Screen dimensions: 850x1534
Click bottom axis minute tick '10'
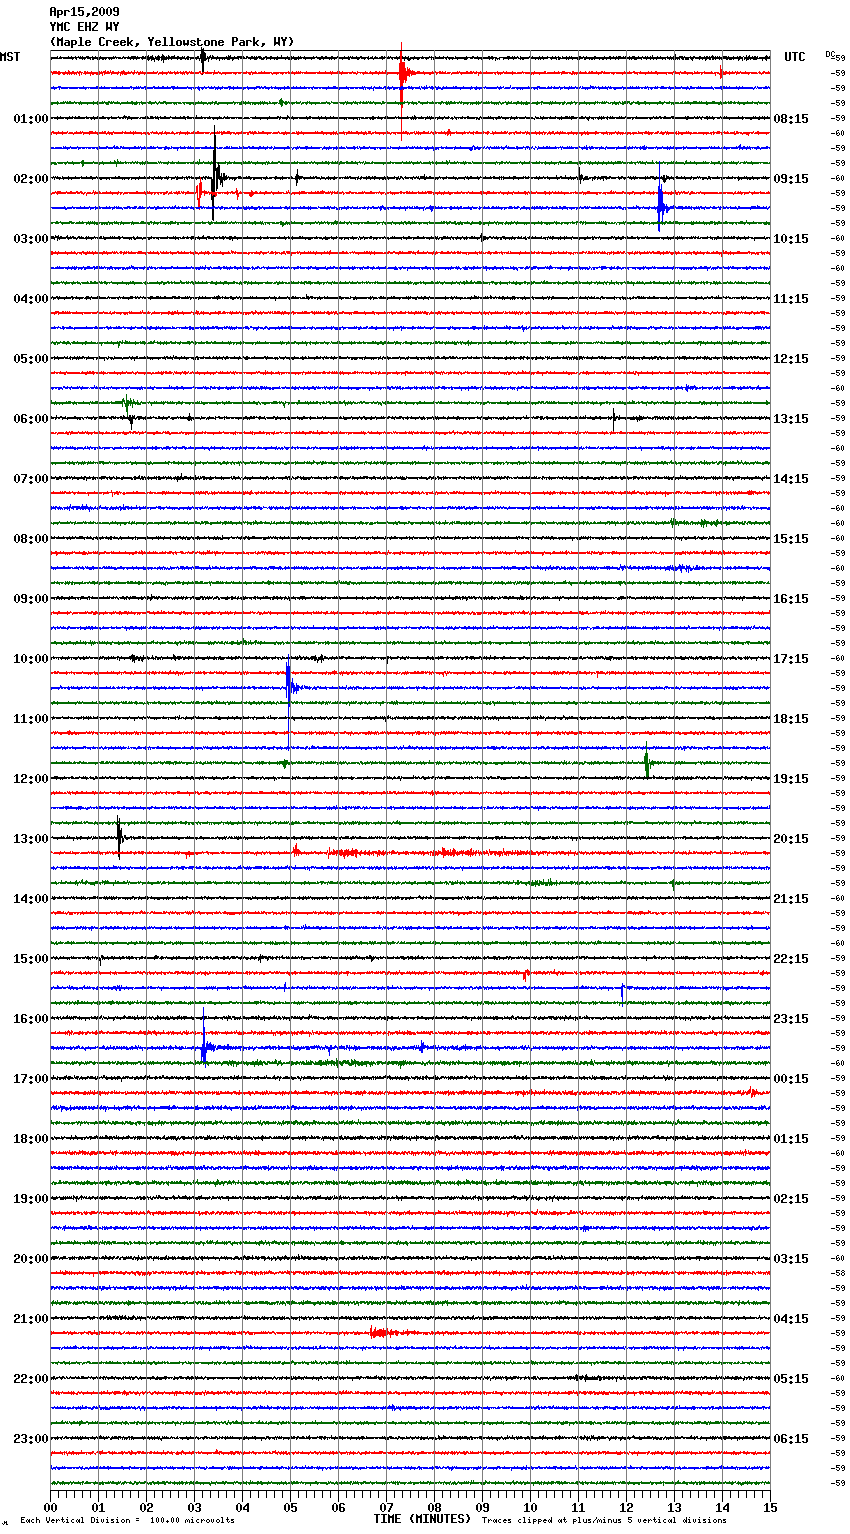[530, 1507]
